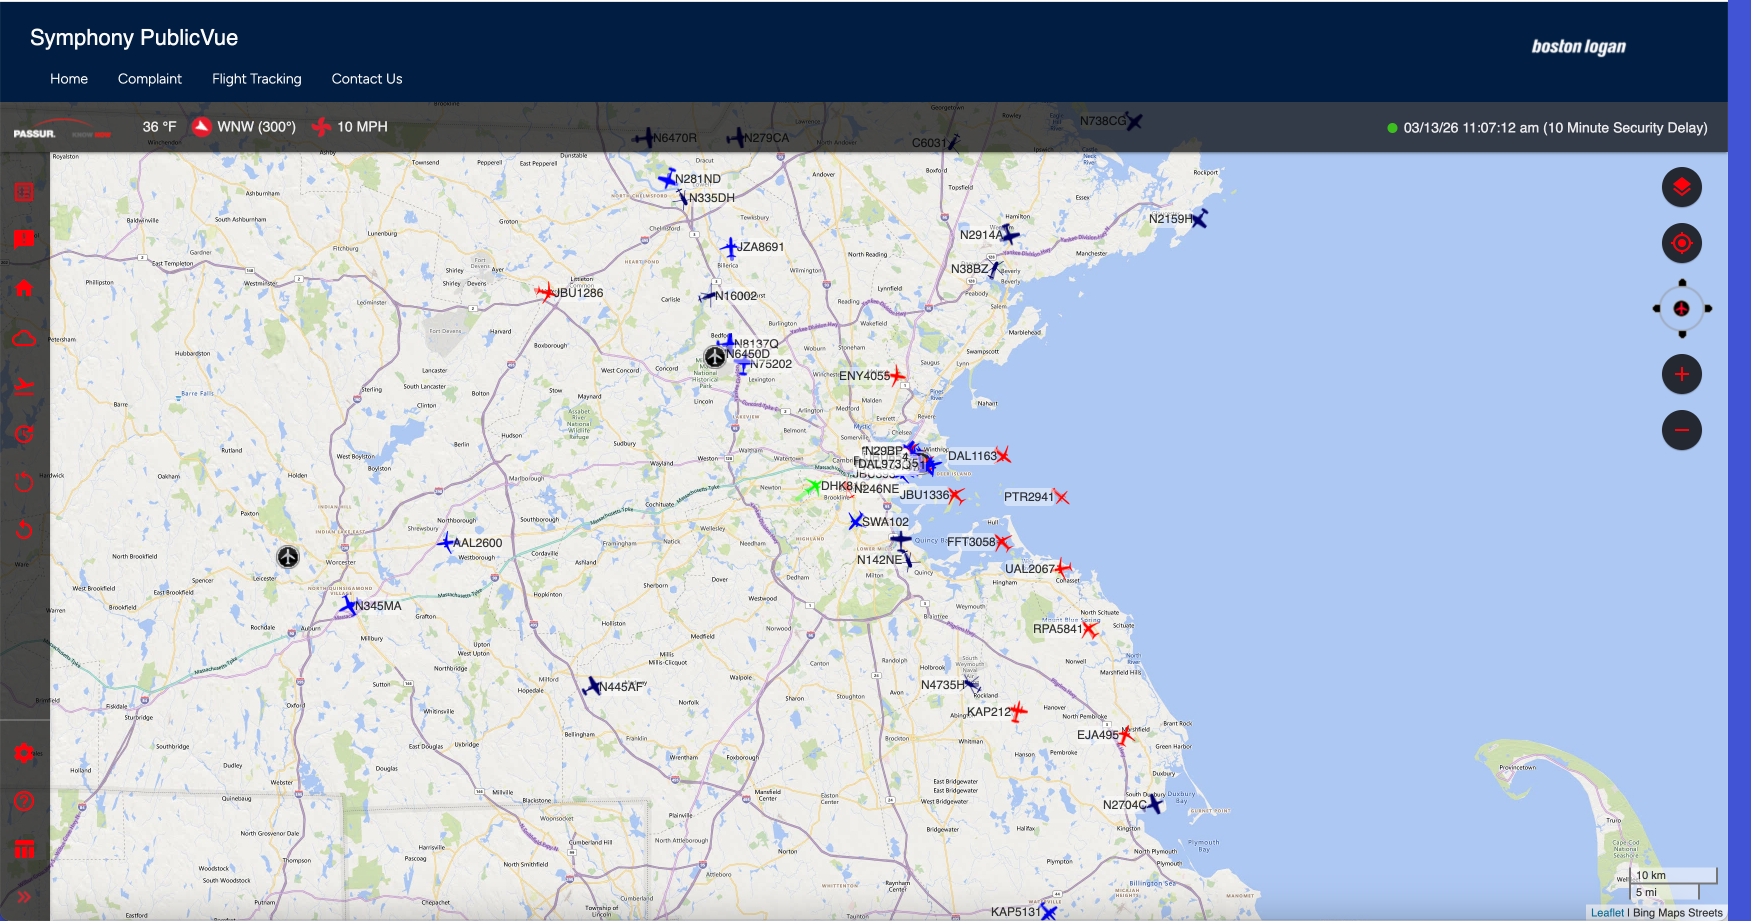Click the Home navigation link

click(x=69, y=79)
